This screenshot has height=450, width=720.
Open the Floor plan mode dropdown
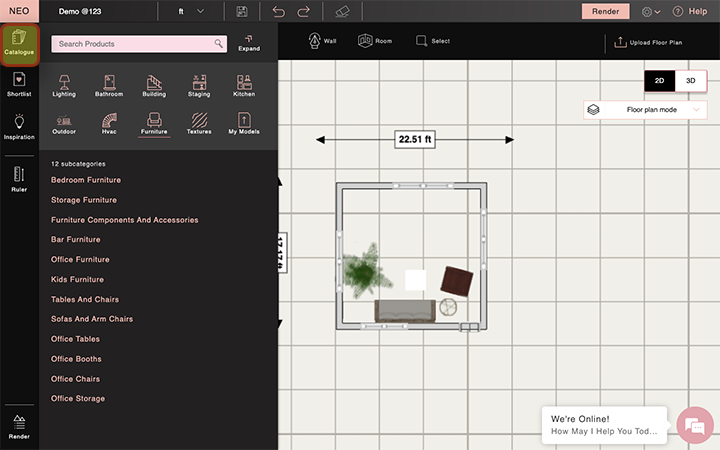click(645, 110)
